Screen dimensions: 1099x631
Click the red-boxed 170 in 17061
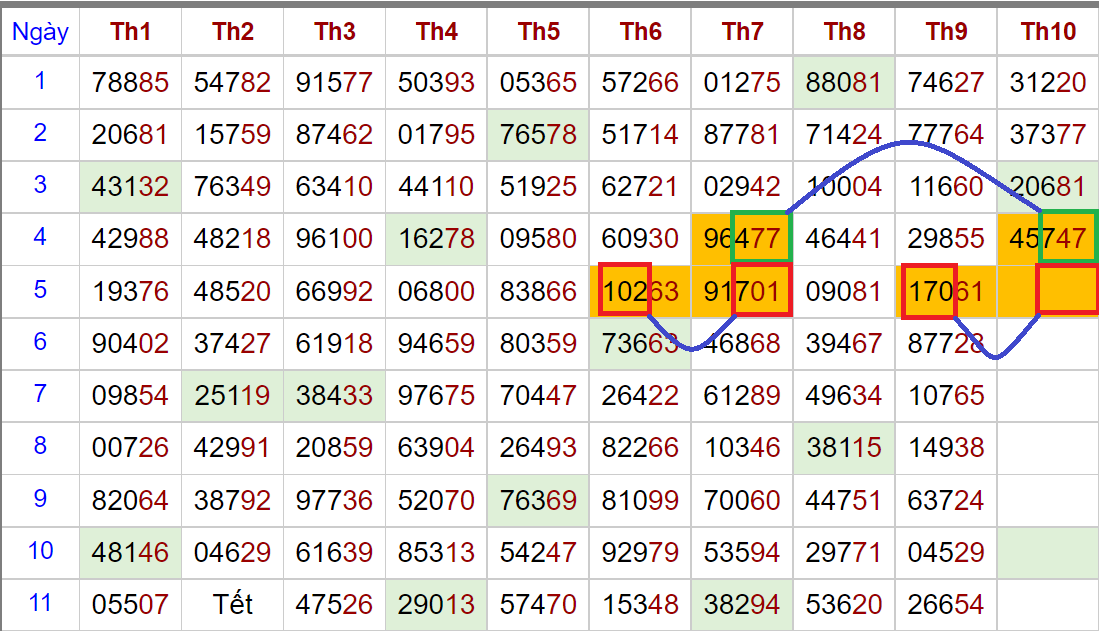tap(929, 291)
